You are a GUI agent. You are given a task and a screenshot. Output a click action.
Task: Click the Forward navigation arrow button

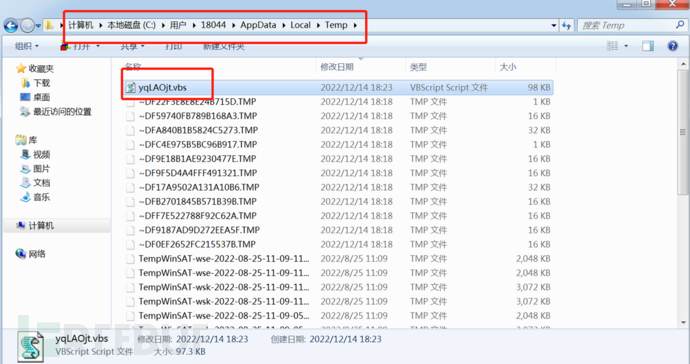27,26
